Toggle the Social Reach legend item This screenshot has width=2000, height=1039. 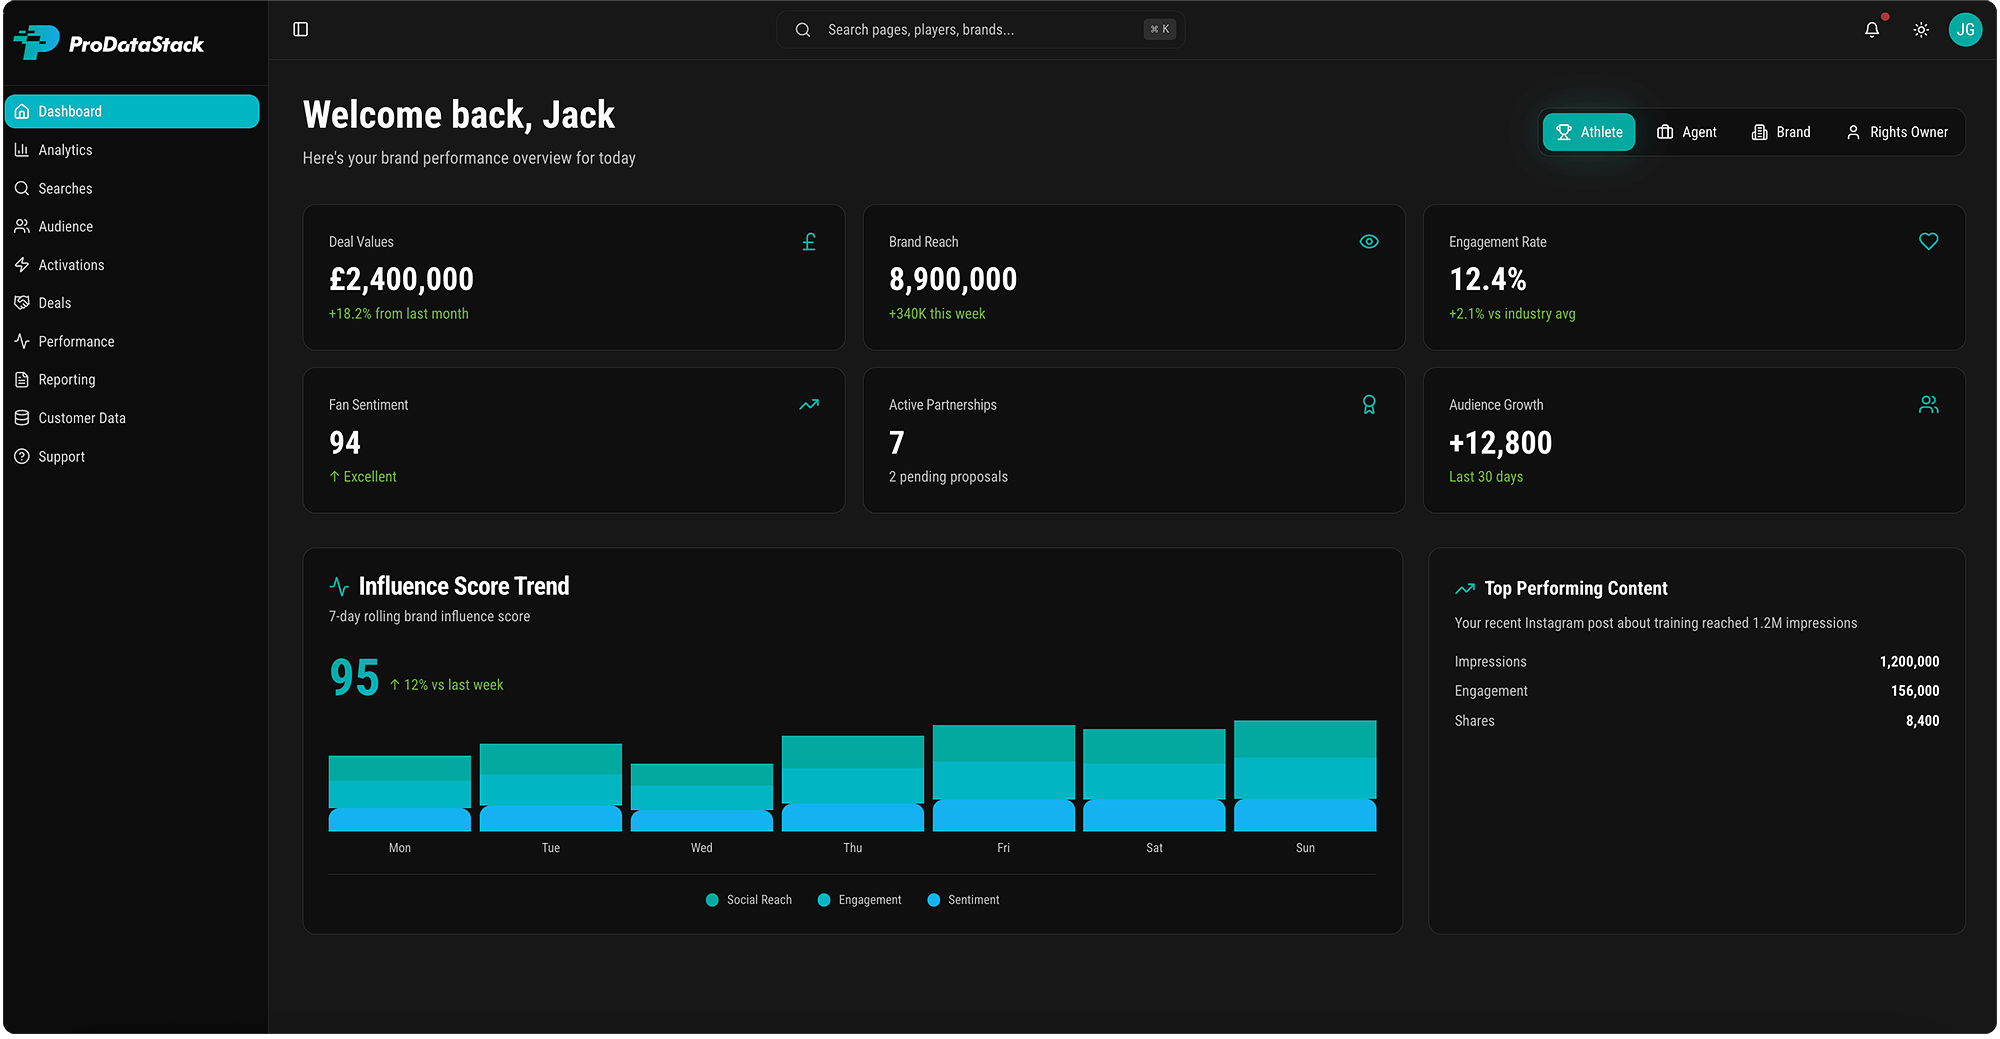point(748,899)
